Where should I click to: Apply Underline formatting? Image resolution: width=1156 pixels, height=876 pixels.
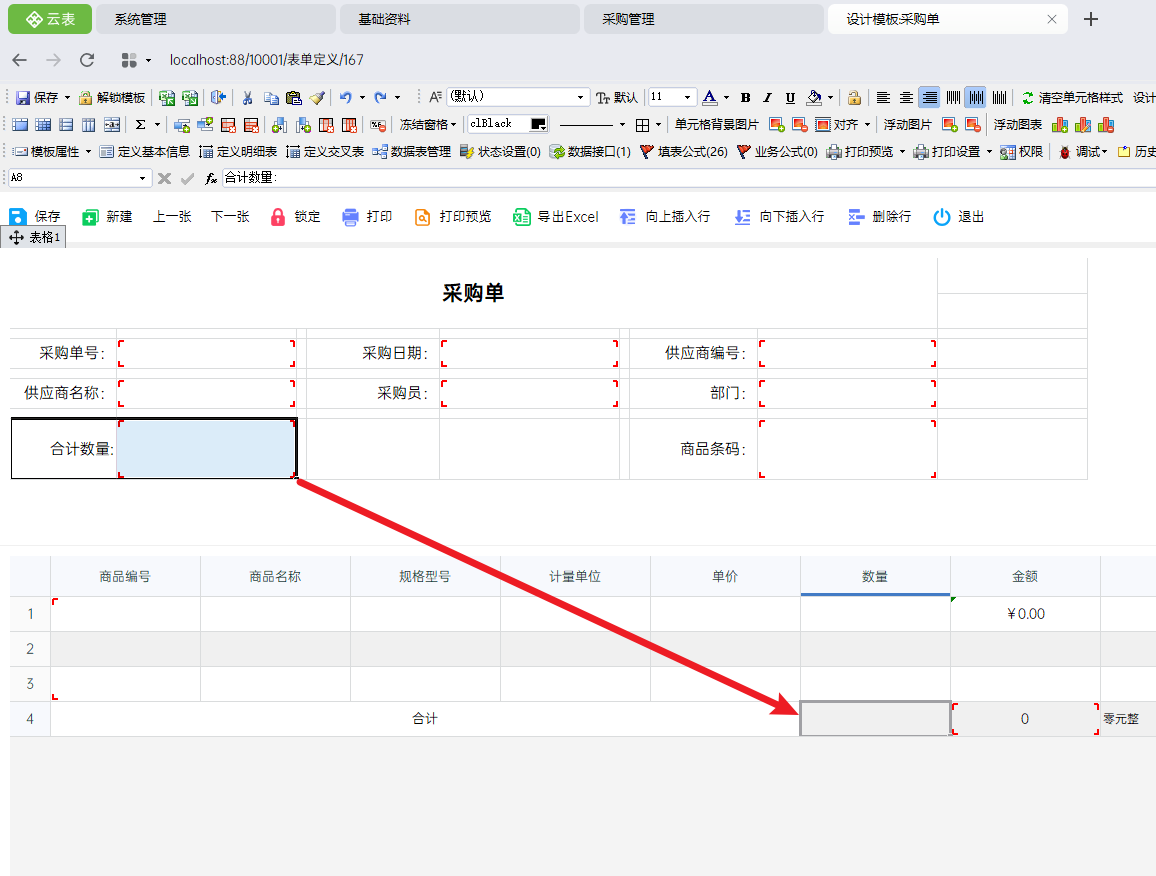click(790, 97)
